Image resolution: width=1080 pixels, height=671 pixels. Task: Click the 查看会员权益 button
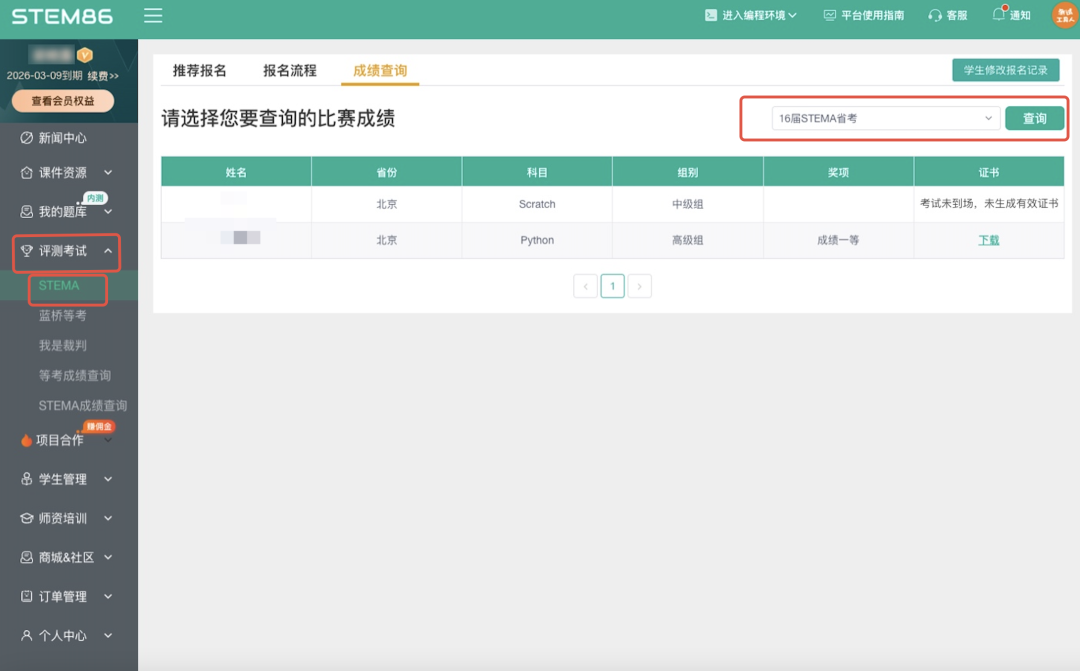click(62, 101)
